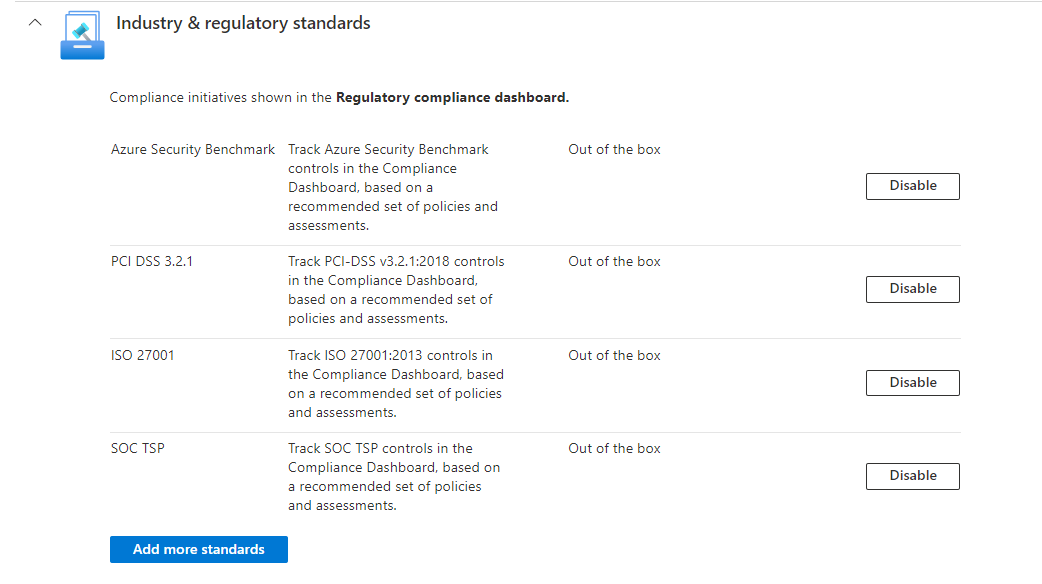Select the PCI DSS 3.2.1 name

point(151,262)
